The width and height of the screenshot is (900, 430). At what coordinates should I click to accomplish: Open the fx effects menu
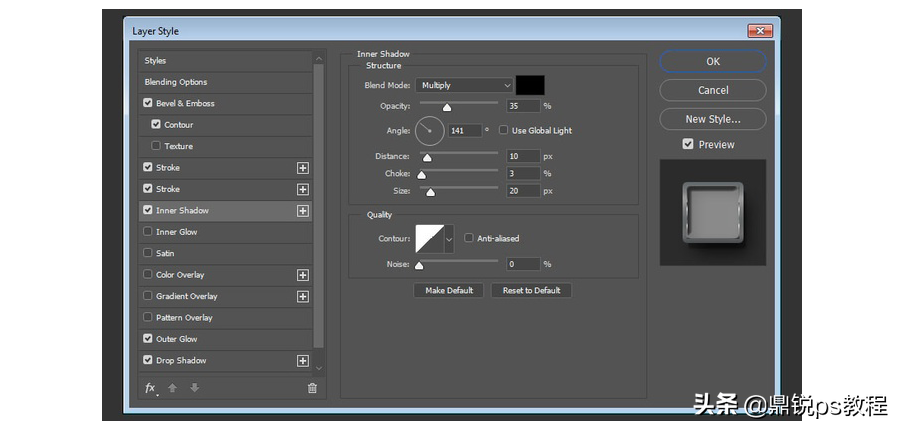tap(150, 388)
